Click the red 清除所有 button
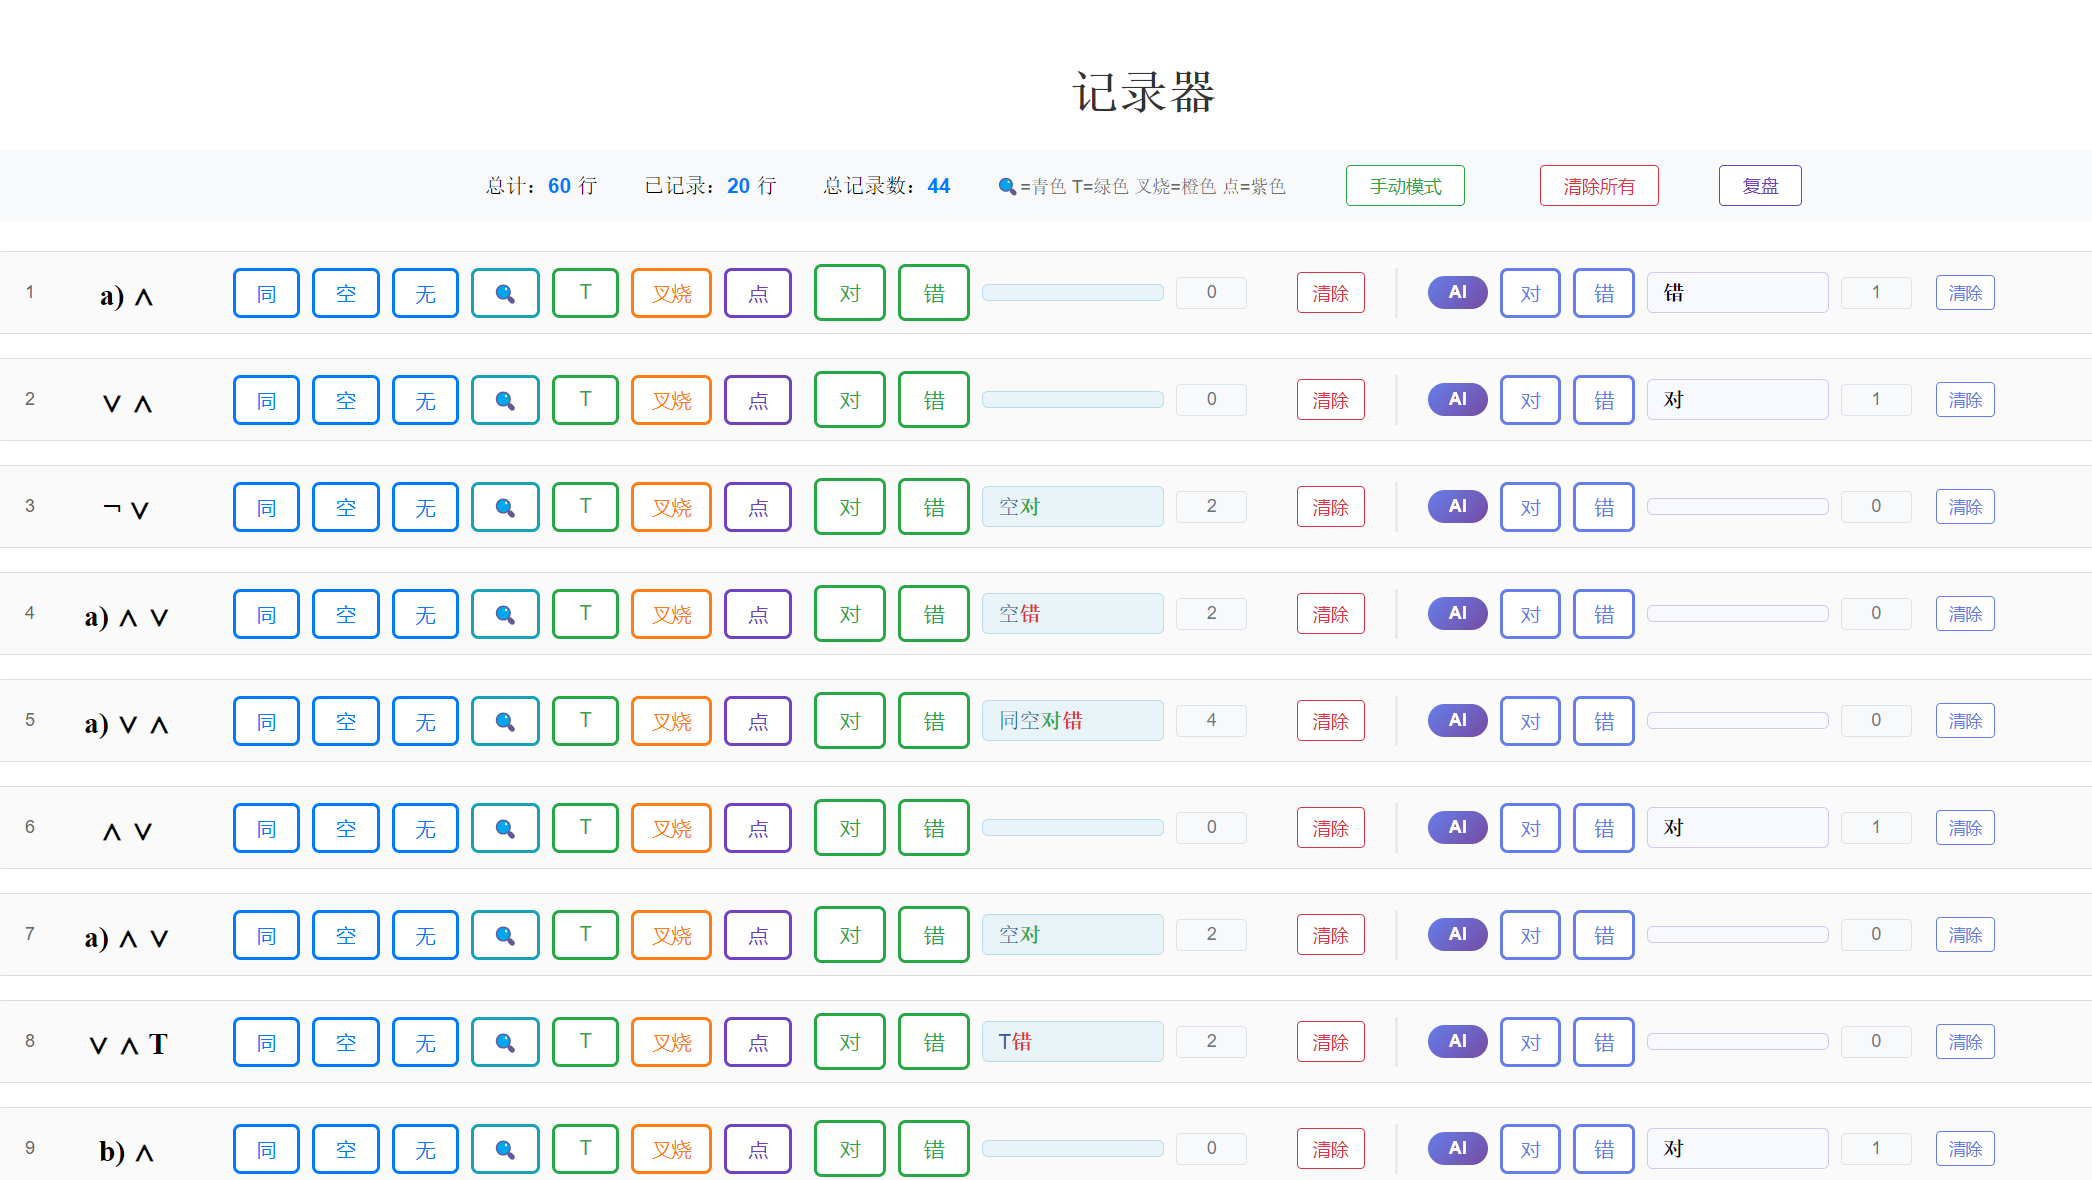The width and height of the screenshot is (2092, 1180). click(x=1598, y=185)
